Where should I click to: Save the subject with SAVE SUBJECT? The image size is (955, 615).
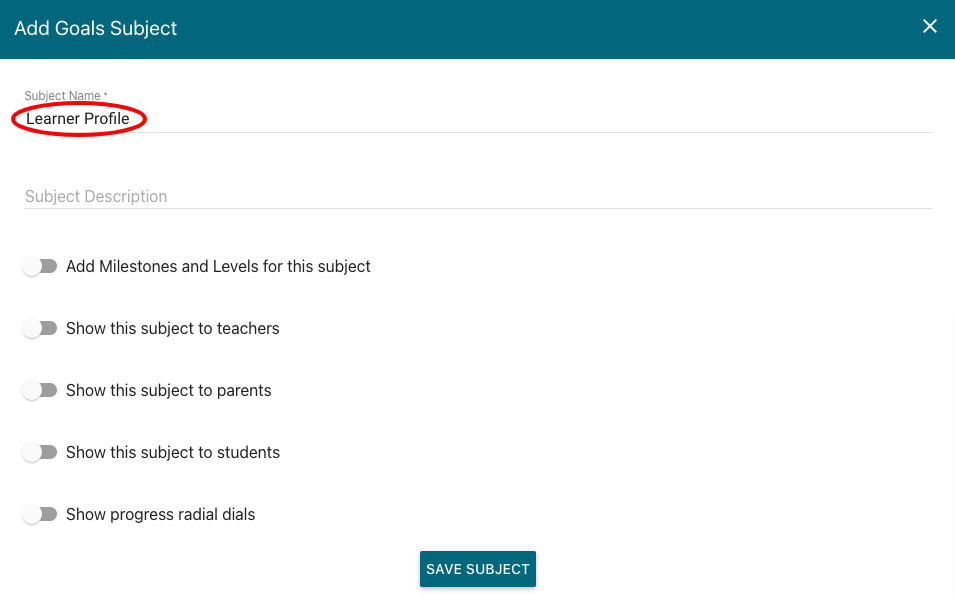click(478, 569)
